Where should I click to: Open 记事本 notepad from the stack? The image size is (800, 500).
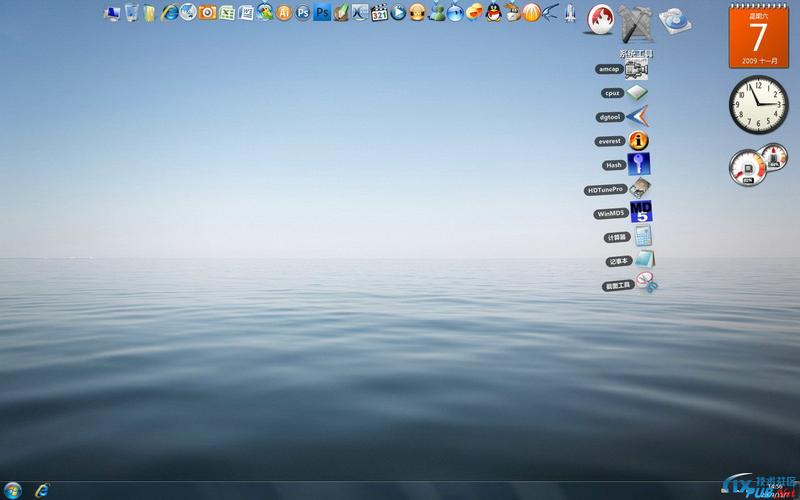coord(645,260)
